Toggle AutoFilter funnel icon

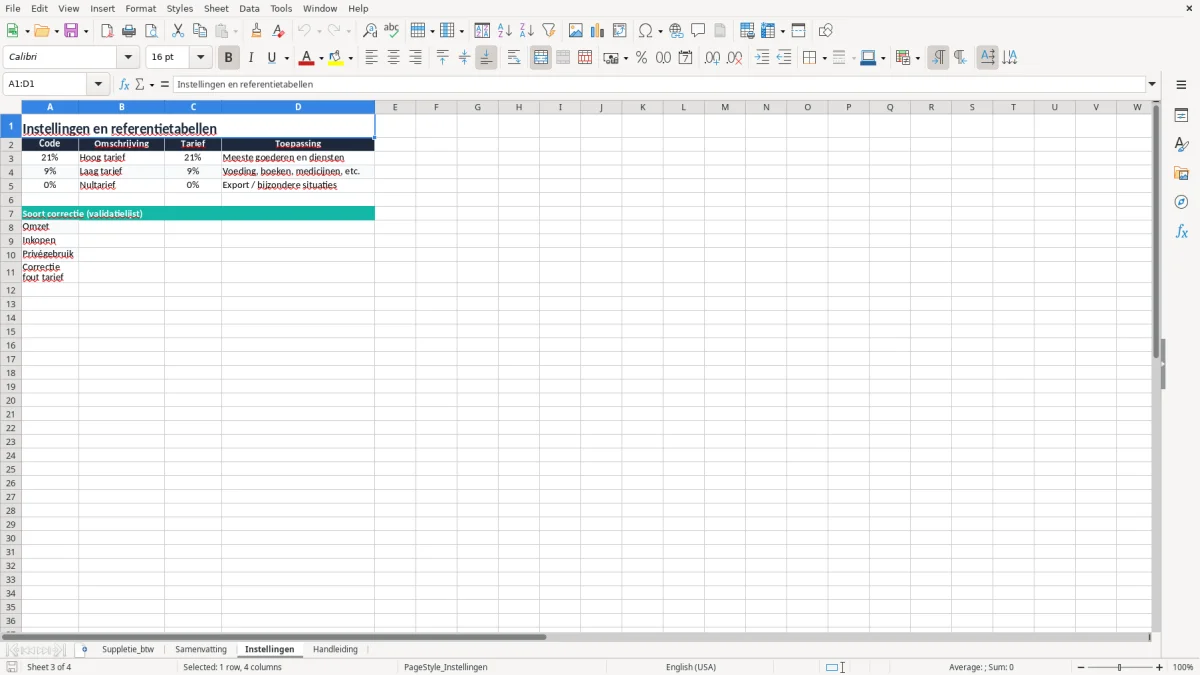tap(549, 31)
